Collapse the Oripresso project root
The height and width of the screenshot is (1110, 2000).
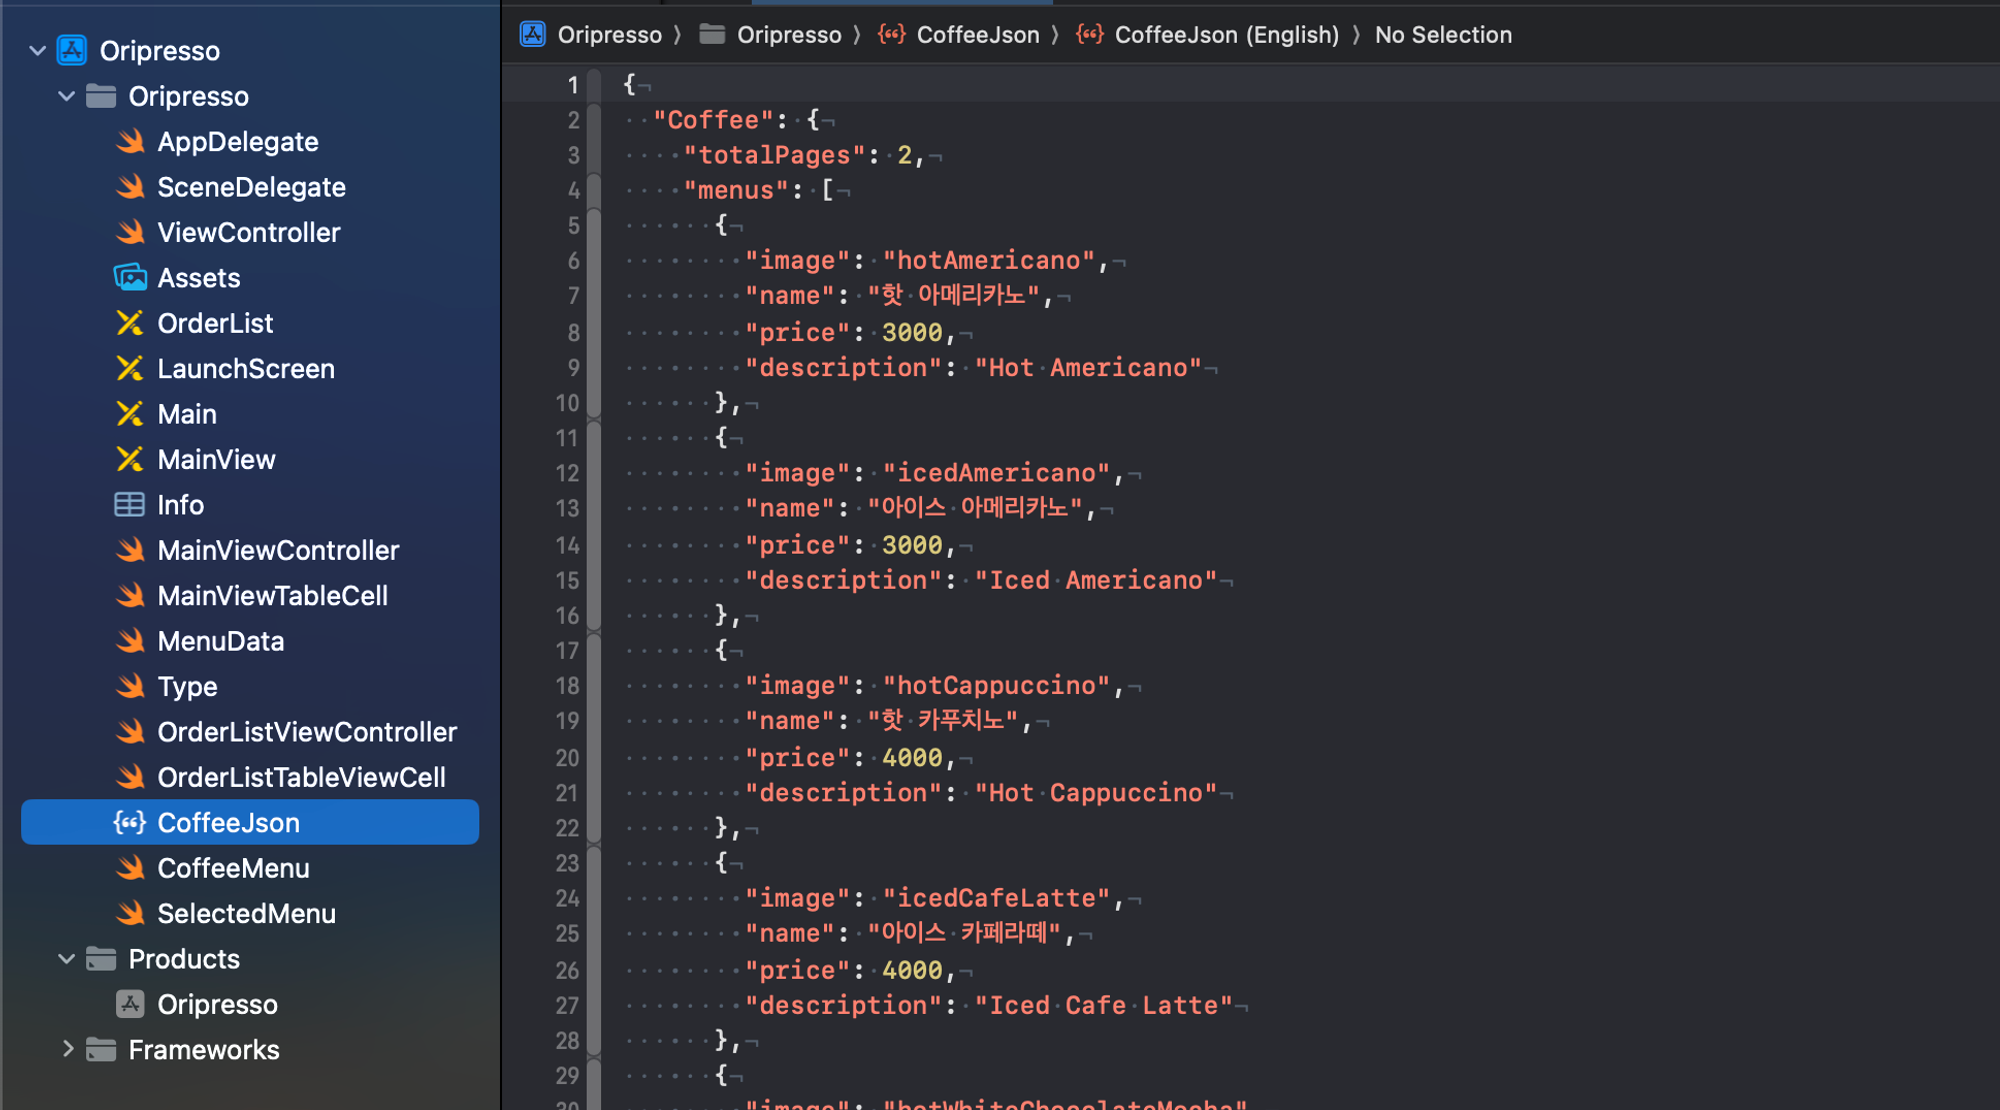click(x=38, y=50)
